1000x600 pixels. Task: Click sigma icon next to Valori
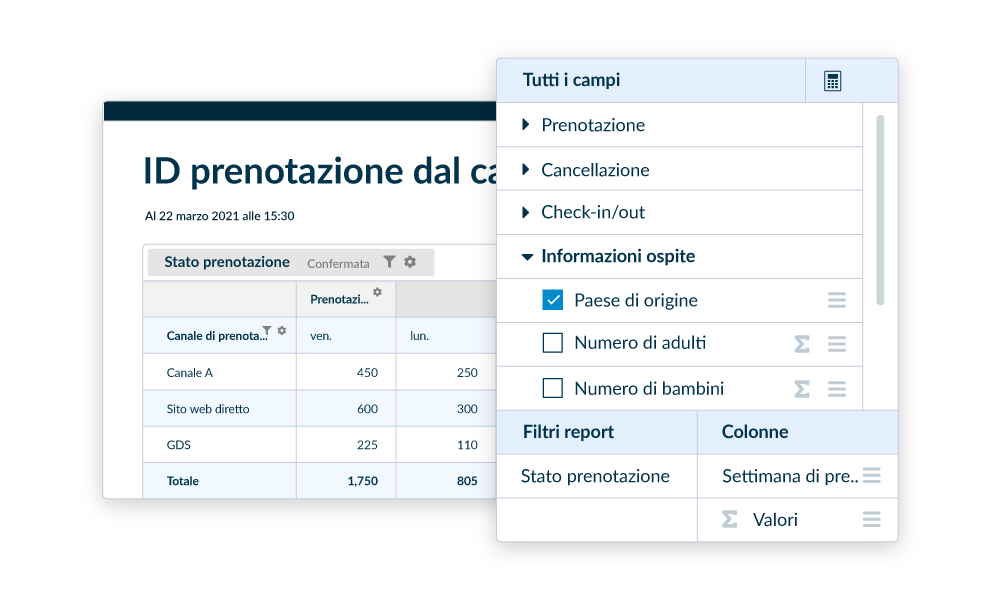(x=730, y=520)
